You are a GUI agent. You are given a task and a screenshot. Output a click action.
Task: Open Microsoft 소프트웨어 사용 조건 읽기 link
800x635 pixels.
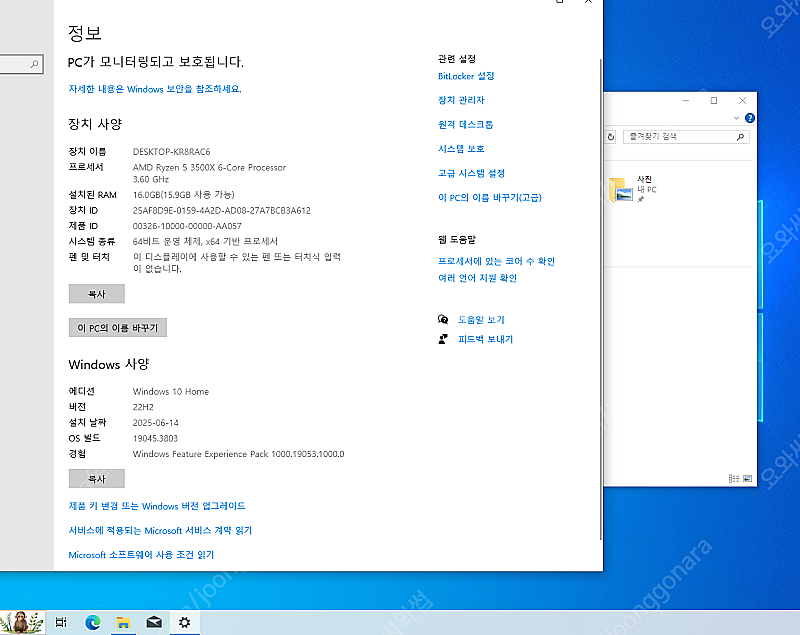click(141, 555)
